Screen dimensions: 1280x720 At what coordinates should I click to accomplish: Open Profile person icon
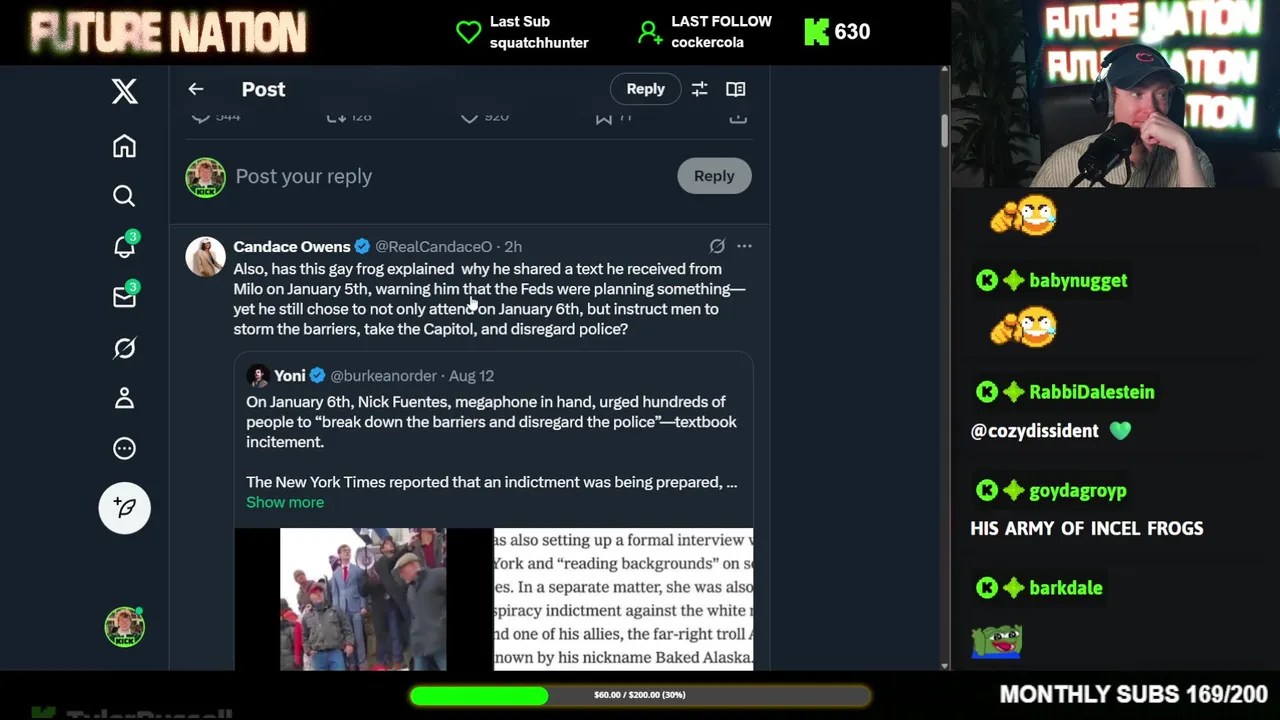tap(124, 398)
